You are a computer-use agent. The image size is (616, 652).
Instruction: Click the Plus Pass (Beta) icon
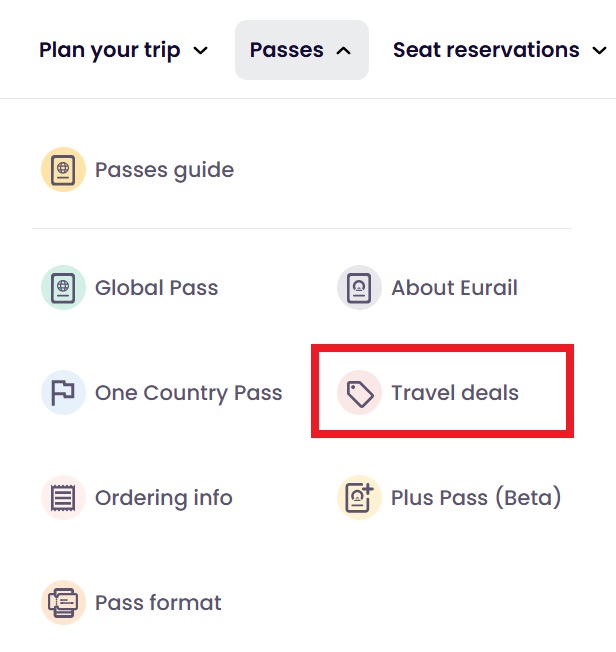click(359, 498)
